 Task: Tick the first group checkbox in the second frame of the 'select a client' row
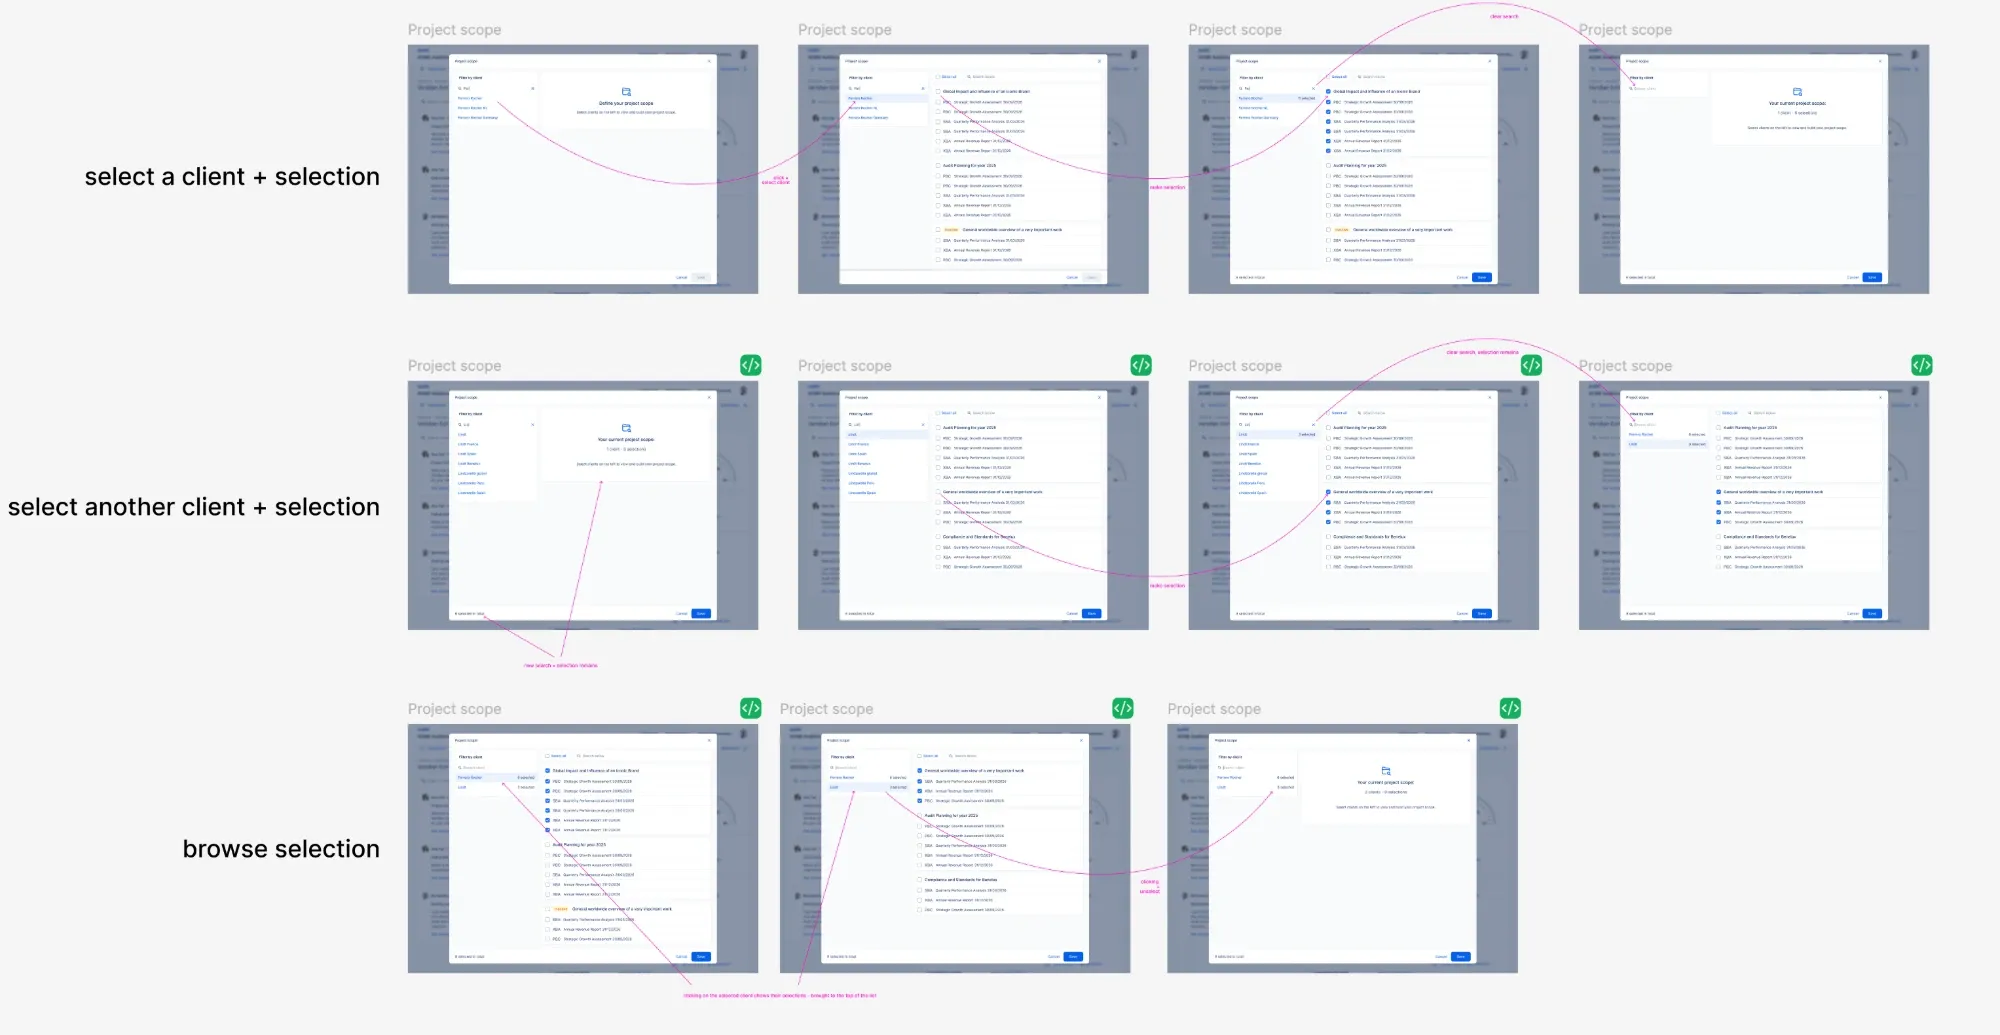point(939,92)
